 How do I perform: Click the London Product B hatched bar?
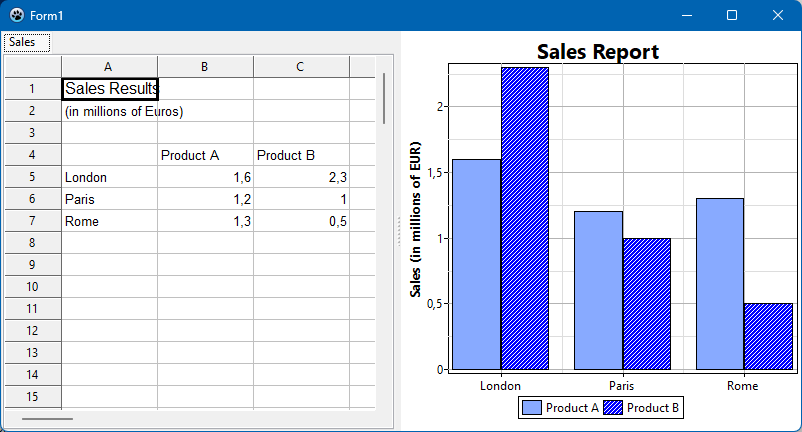(x=525, y=218)
